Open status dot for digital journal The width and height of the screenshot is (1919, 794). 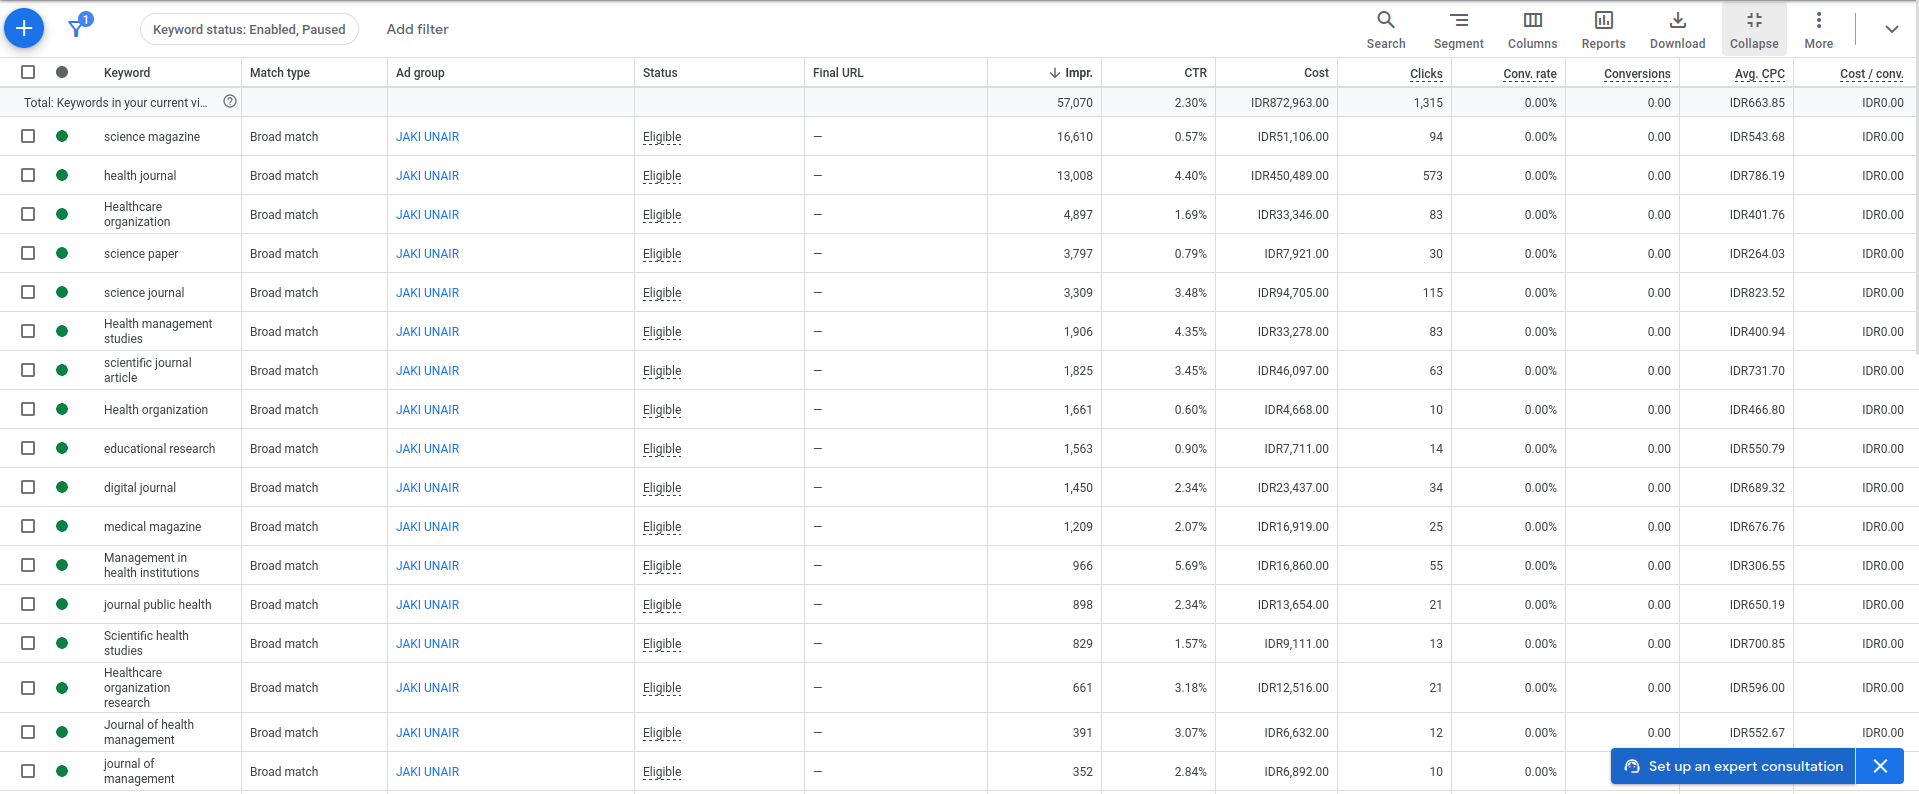(x=62, y=487)
